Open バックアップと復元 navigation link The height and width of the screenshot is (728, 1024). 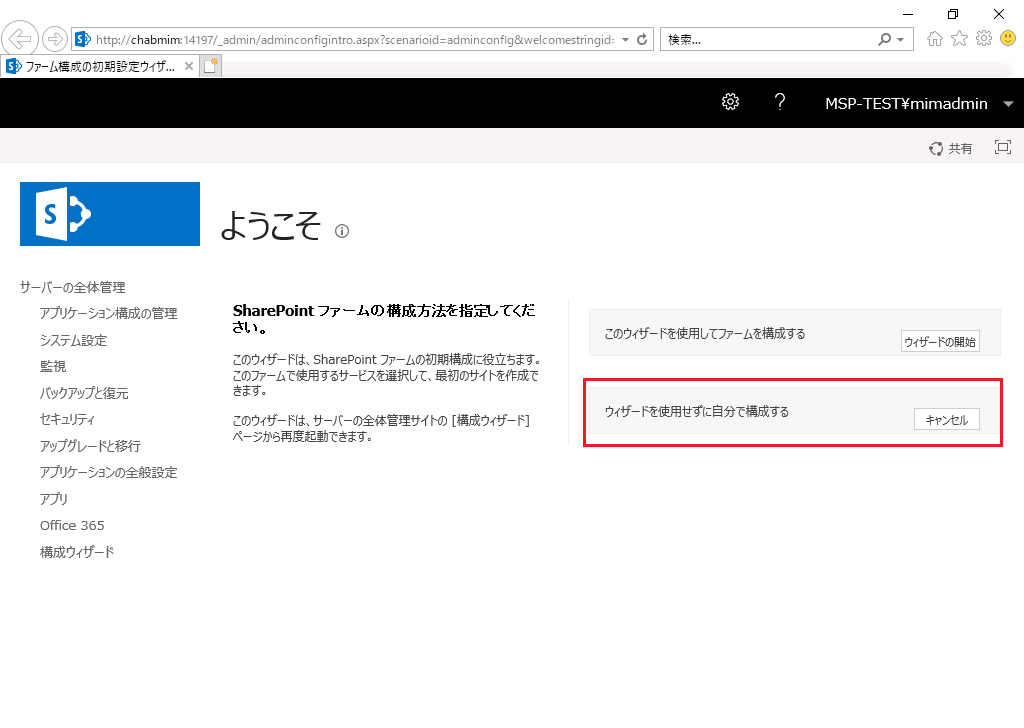point(84,393)
